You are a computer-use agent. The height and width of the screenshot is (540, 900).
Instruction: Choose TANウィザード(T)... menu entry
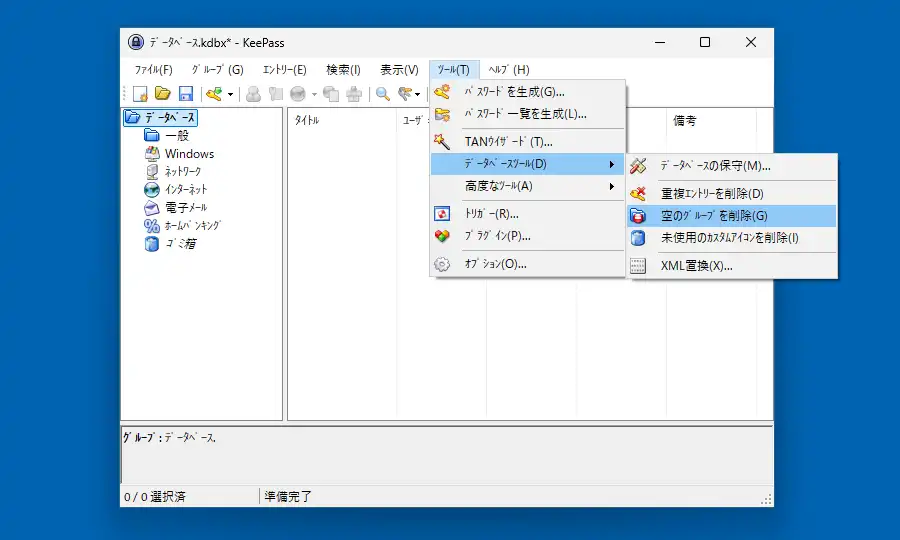[527, 142]
